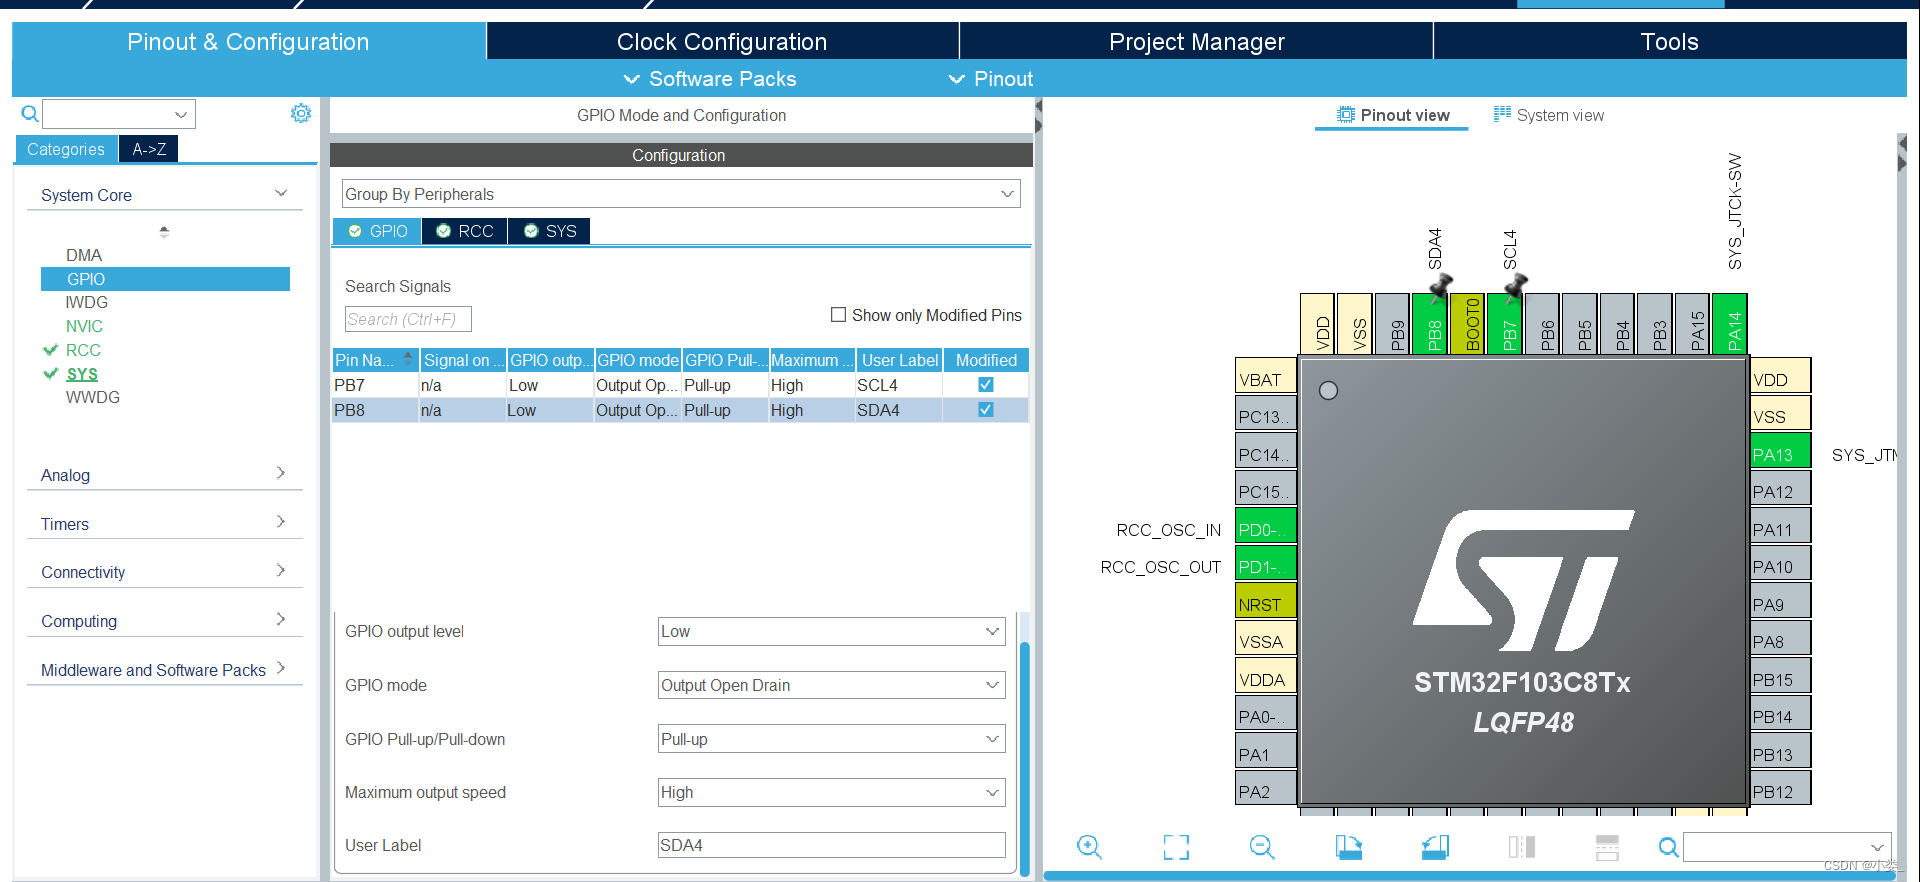This screenshot has height=882, width=1920.
Task: Open the Group By Peripherals dropdown
Action: tap(681, 194)
